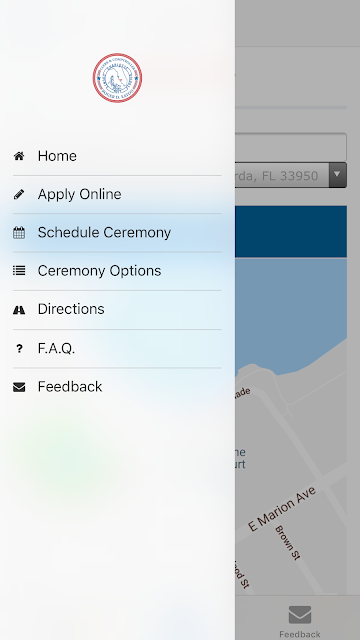Tap the list icon for Ceremony Options
The height and width of the screenshot is (640, 360).
point(19,271)
